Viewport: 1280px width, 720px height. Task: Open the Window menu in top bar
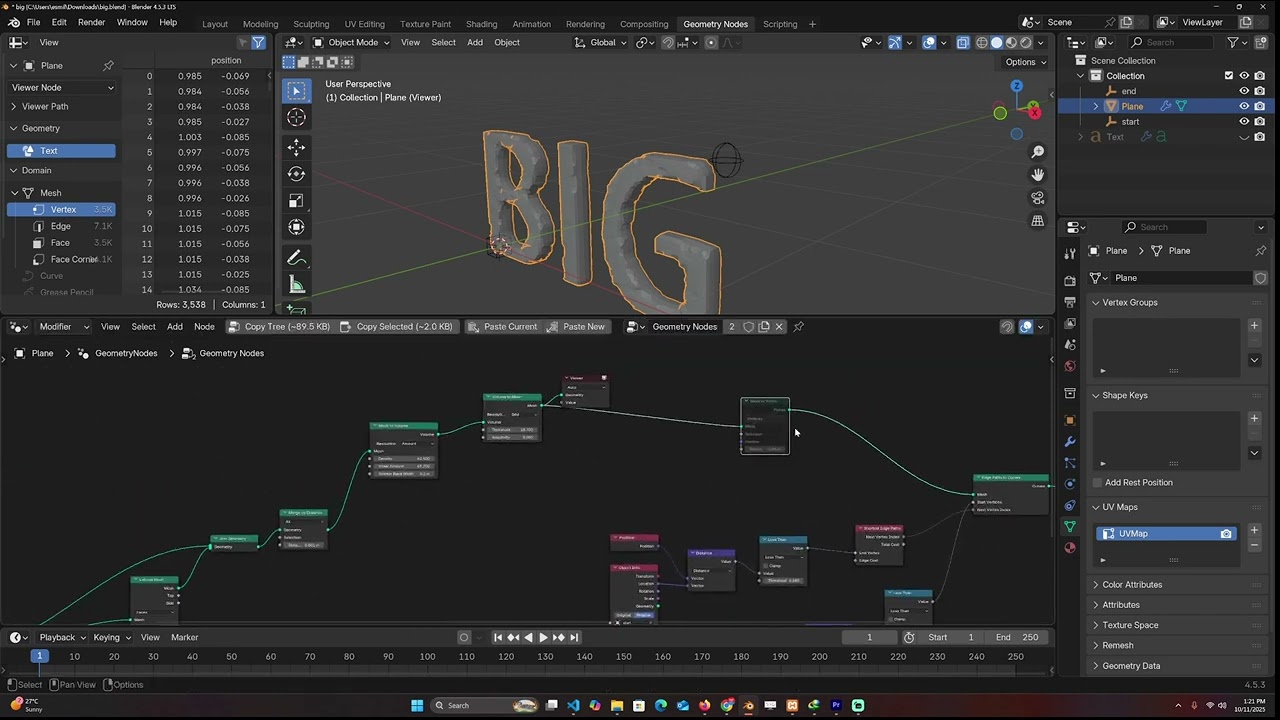click(132, 22)
